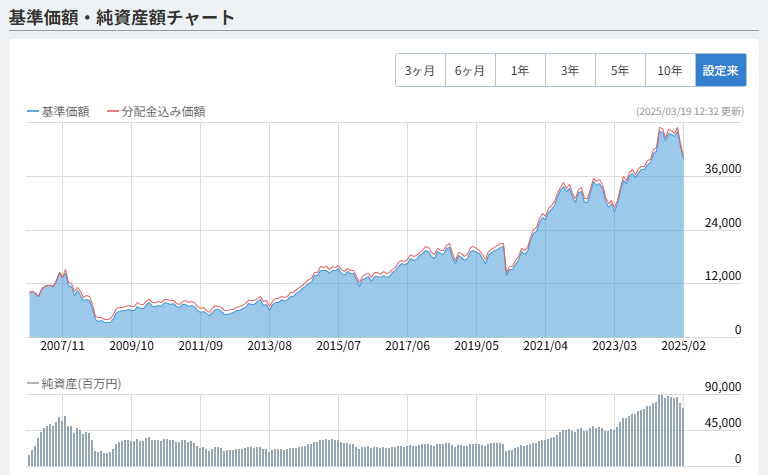Image resolution: width=768 pixels, height=475 pixels.
Task: Click the 2025/03/19 12:32 更新 timestamp
Action: point(690,112)
